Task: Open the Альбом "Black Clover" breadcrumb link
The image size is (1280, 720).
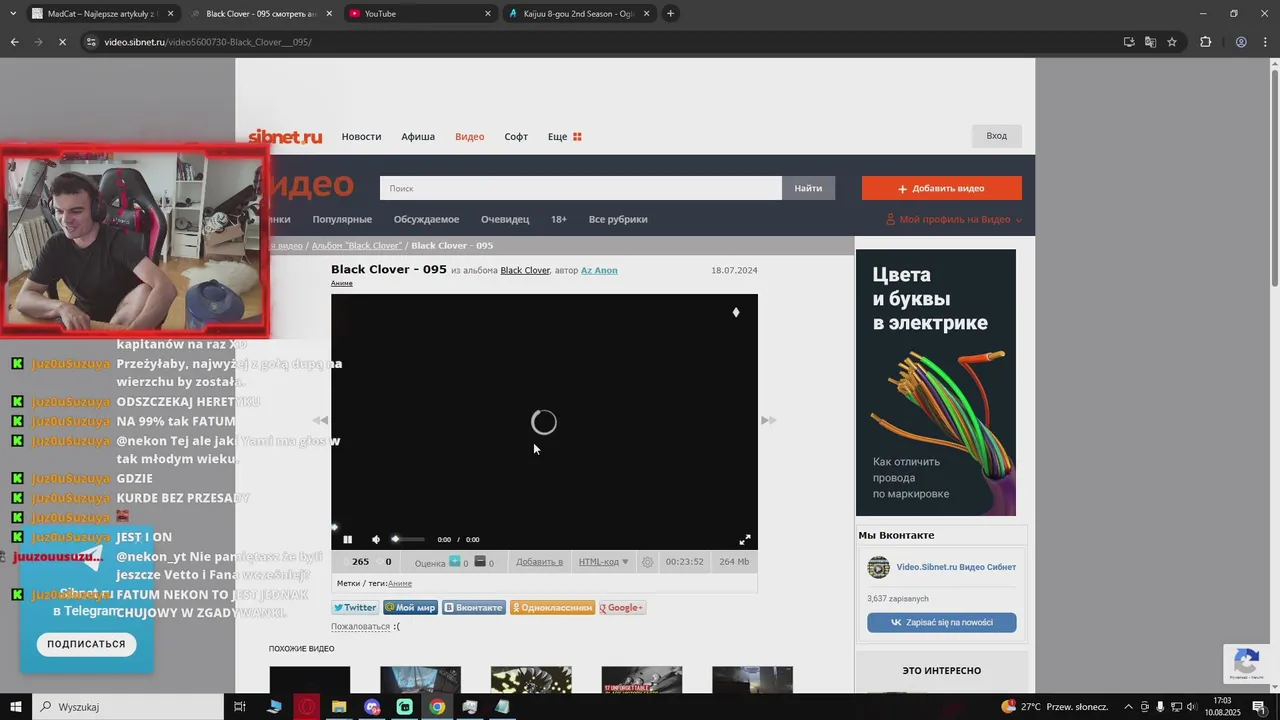Action: click(x=357, y=245)
